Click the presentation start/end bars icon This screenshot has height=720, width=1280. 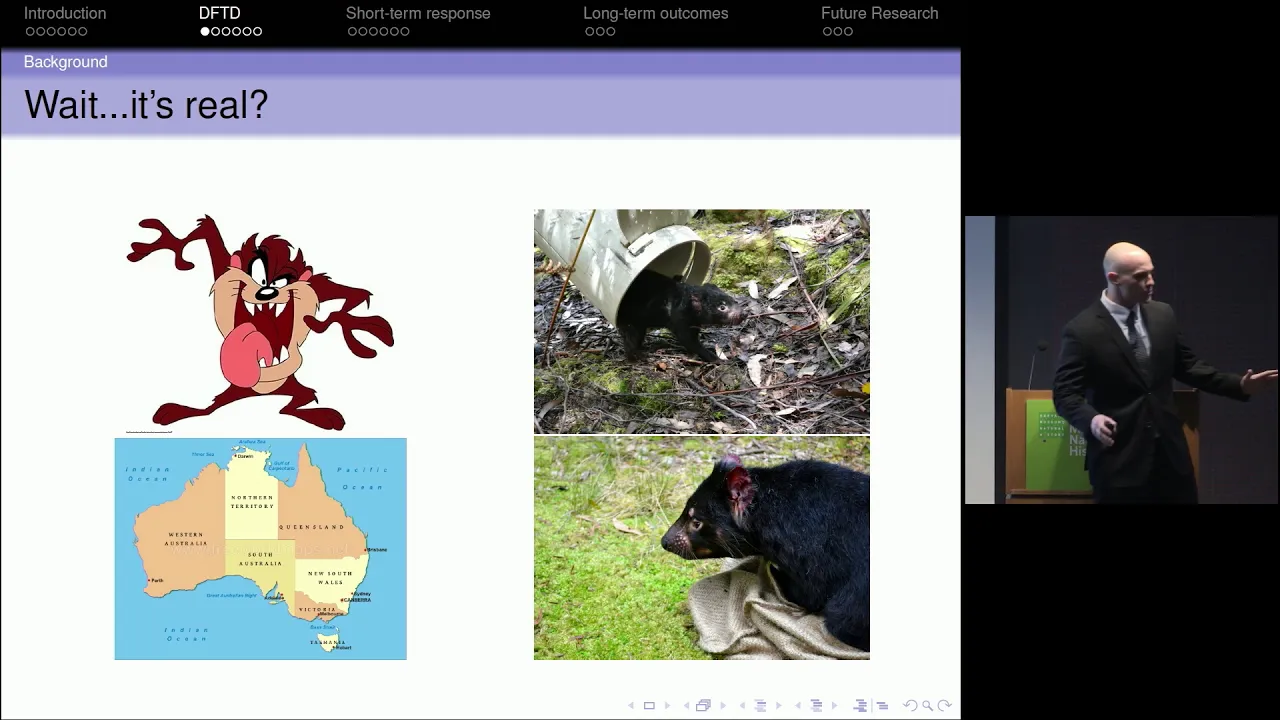coord(860,705)
